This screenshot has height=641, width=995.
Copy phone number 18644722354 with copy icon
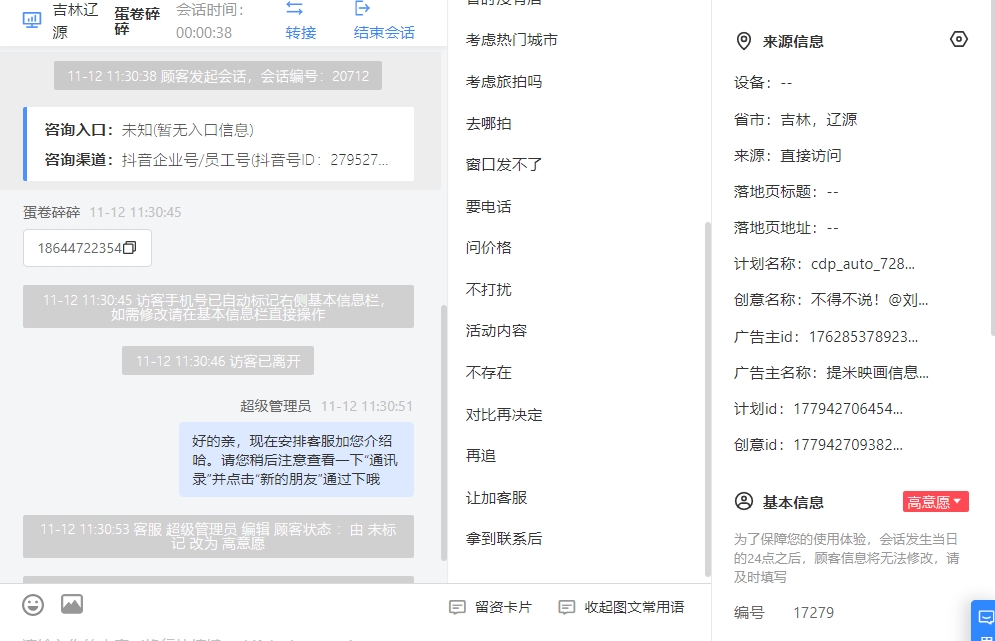tap(129, 248)
